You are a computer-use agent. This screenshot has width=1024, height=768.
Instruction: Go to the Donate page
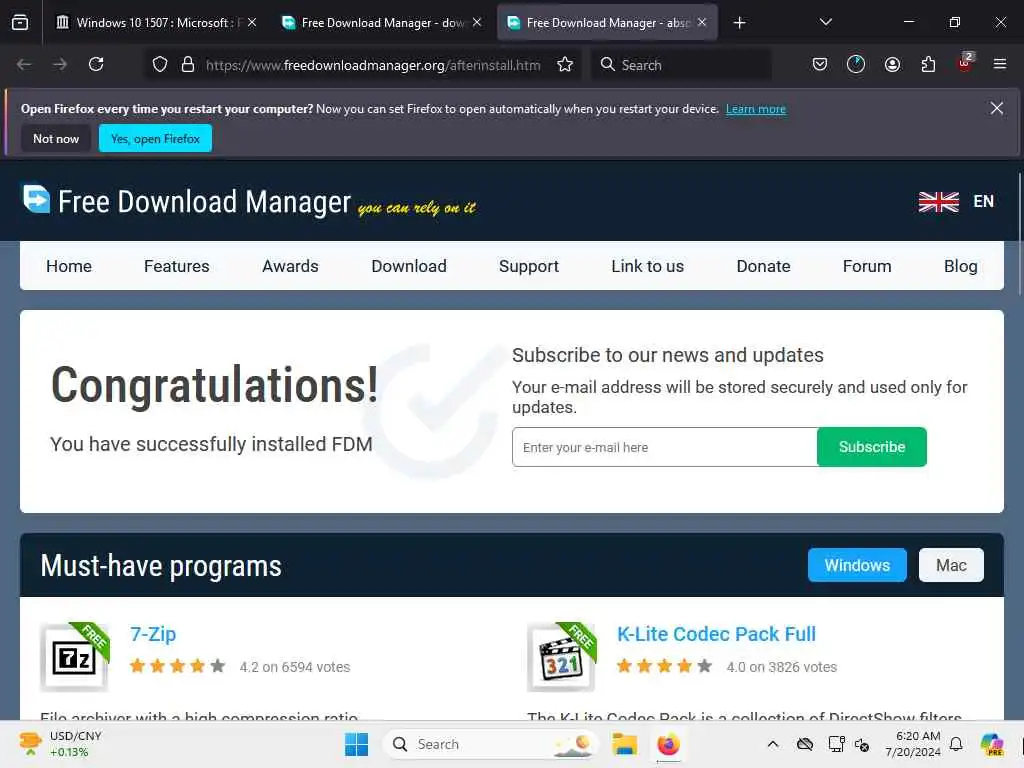point(763,266)
